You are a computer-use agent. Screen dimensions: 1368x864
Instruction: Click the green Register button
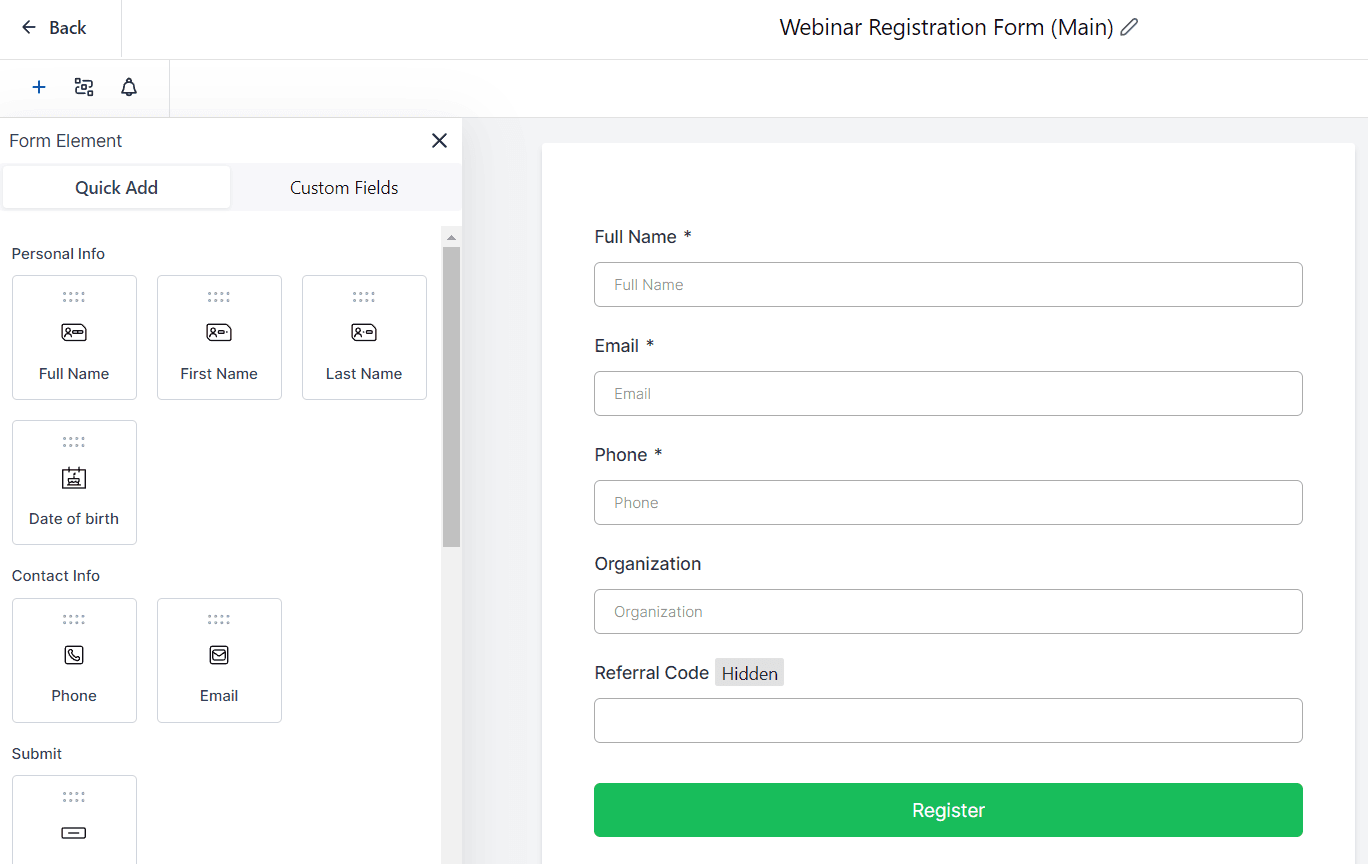click(948, 810)
